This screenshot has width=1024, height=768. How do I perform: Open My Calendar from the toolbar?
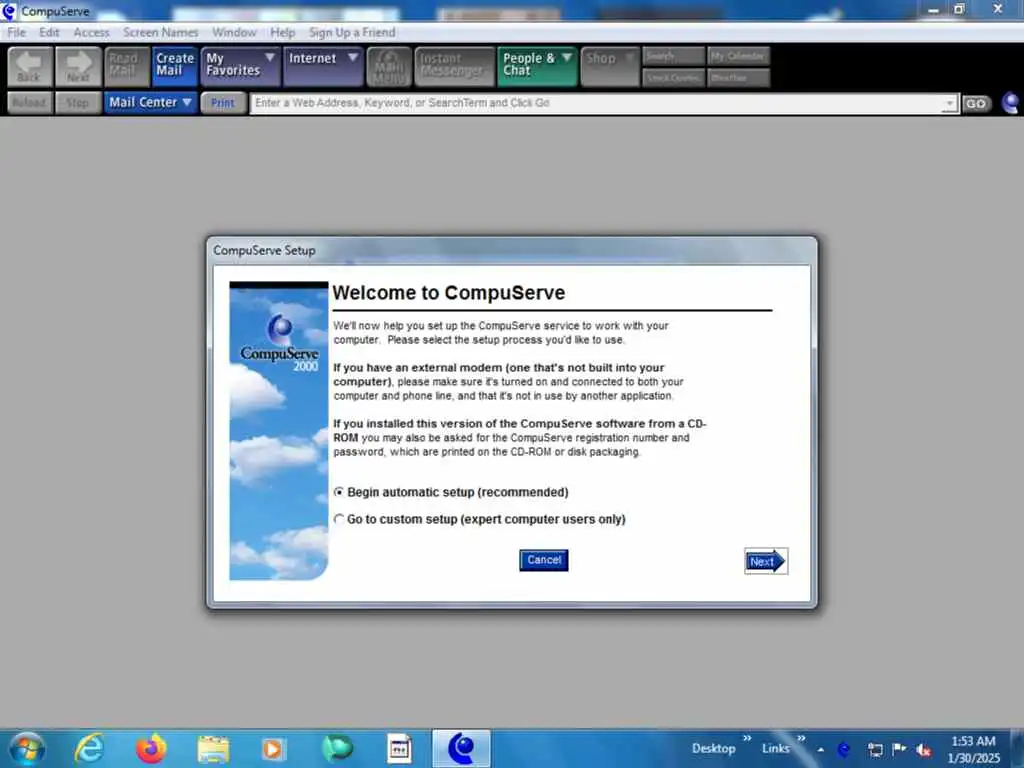coord(738,56)
